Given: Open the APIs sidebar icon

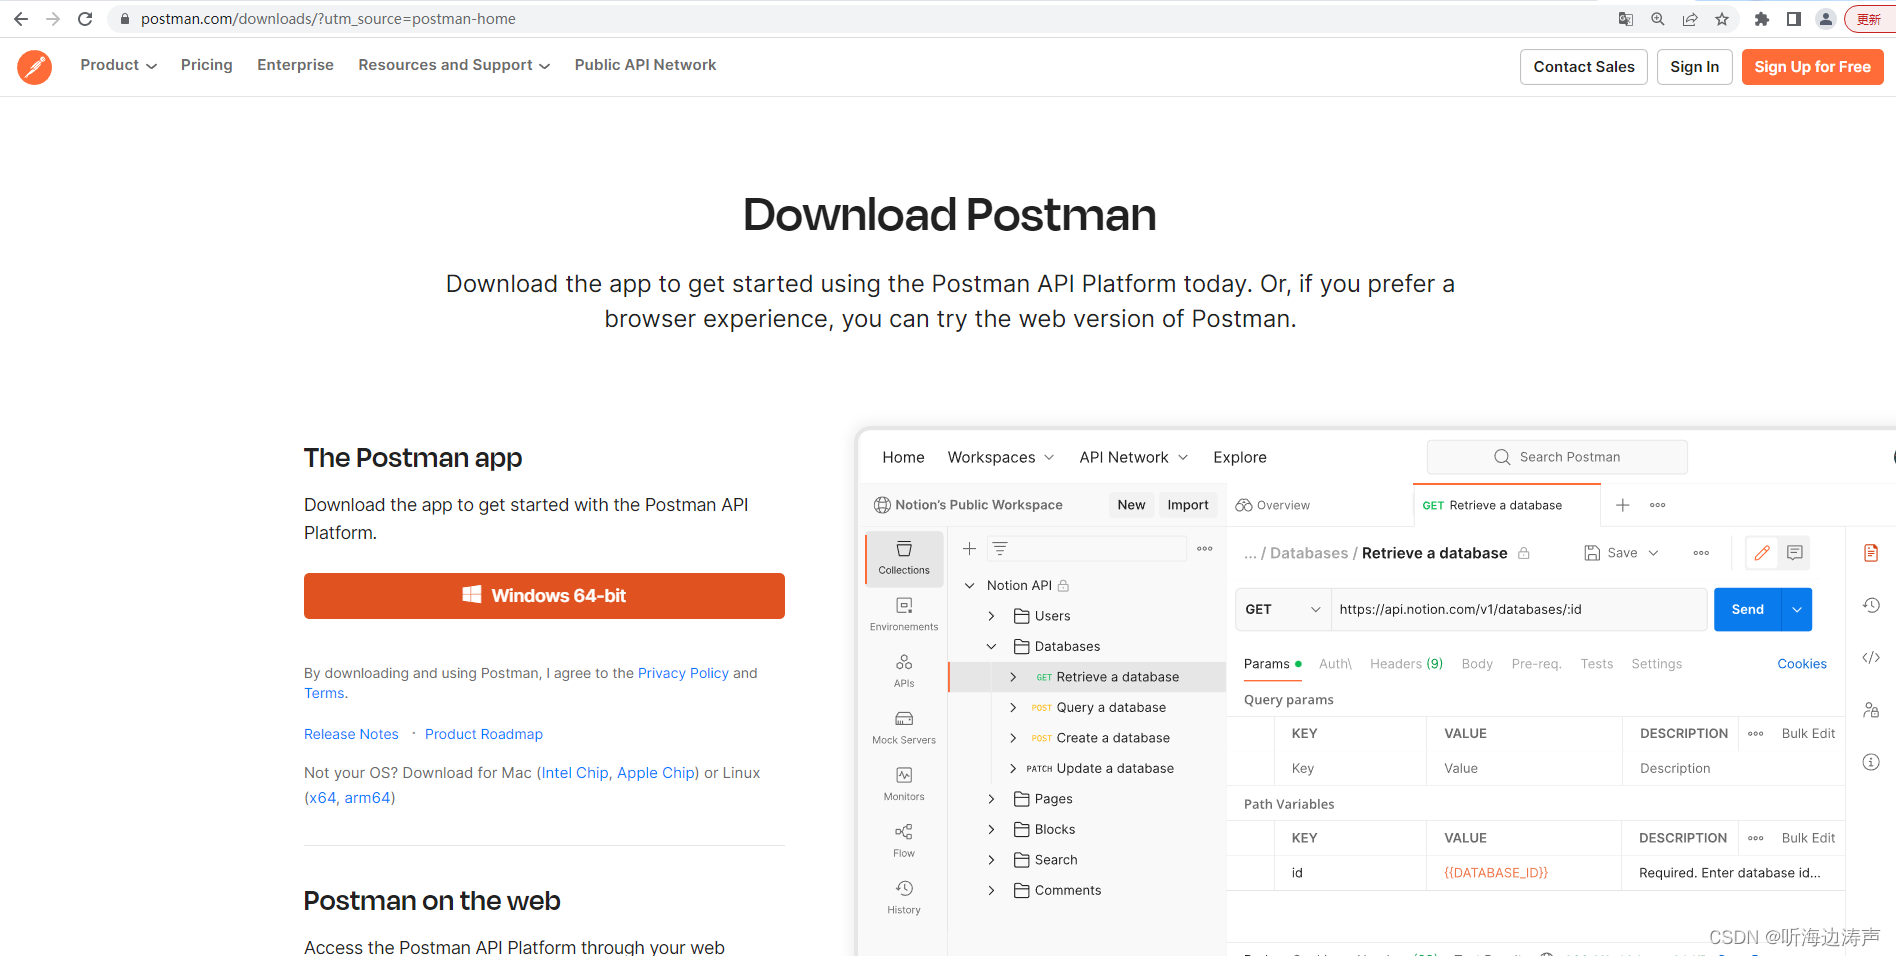Looking at the screenshot, I should tap(904, 671).
